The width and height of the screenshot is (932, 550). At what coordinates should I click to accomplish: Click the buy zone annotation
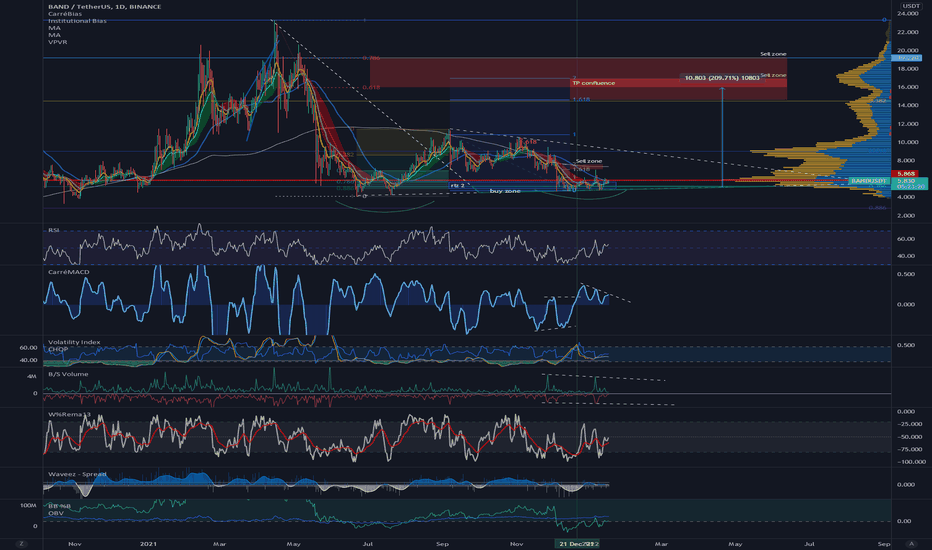click(x=505, y=191)
